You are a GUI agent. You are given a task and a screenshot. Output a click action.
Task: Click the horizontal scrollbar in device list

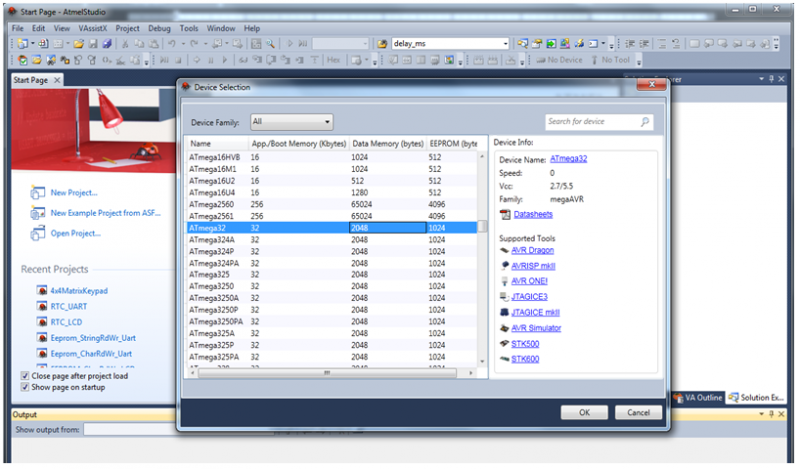click(327, 373)
